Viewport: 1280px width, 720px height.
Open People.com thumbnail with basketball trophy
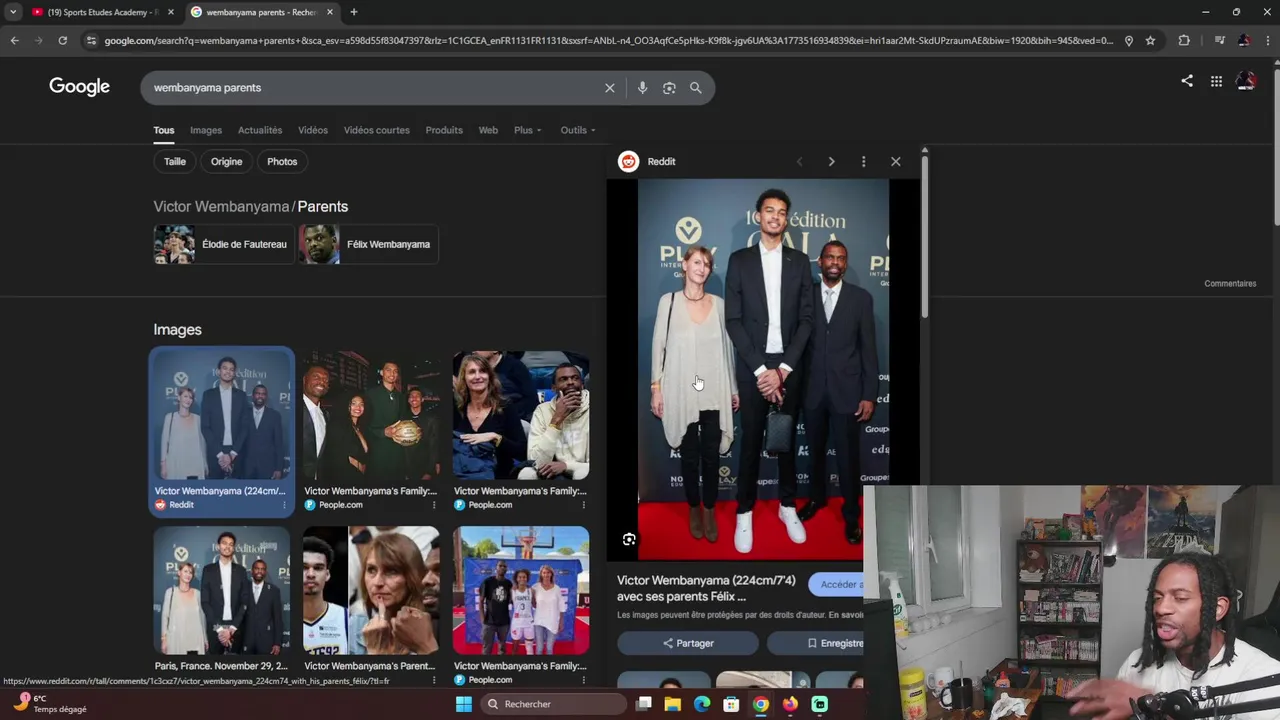(371, 414)
